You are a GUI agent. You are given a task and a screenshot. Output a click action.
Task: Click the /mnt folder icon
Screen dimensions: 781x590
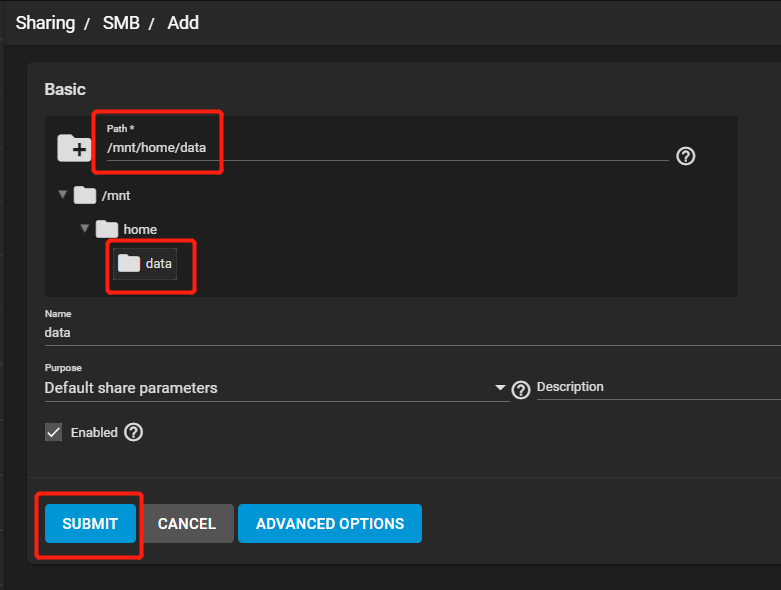point(85,195)
